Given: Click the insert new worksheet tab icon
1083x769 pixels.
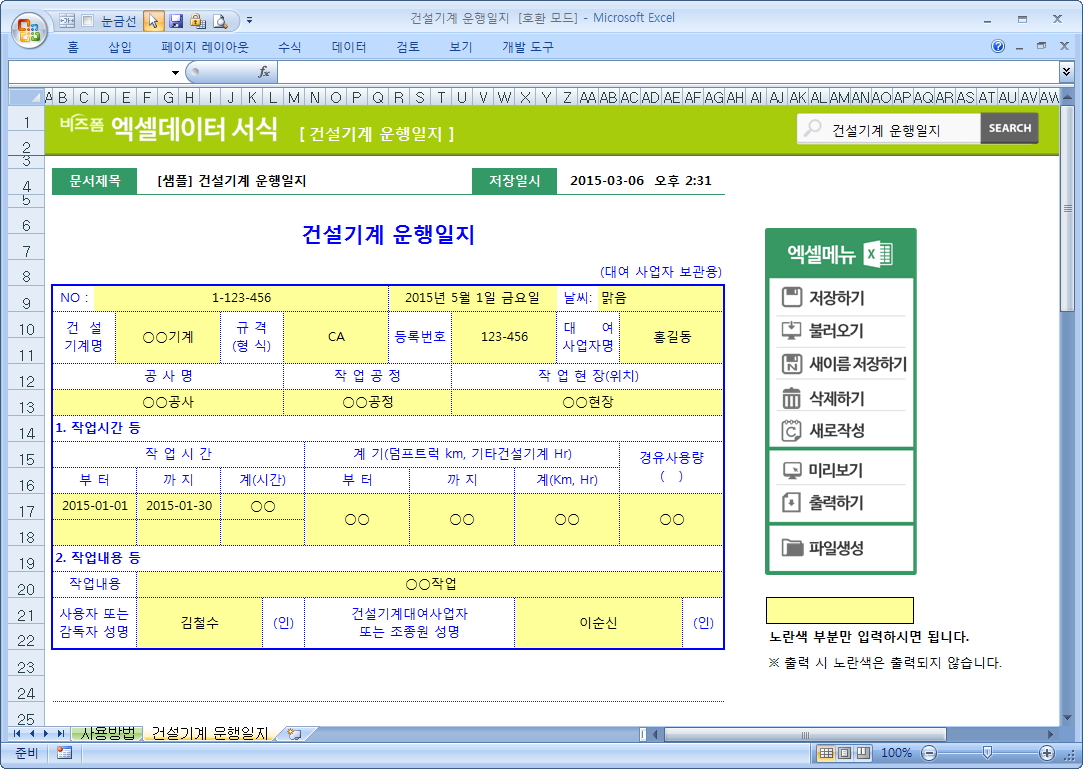Looking at the screenshot, I should pos(293,734).
